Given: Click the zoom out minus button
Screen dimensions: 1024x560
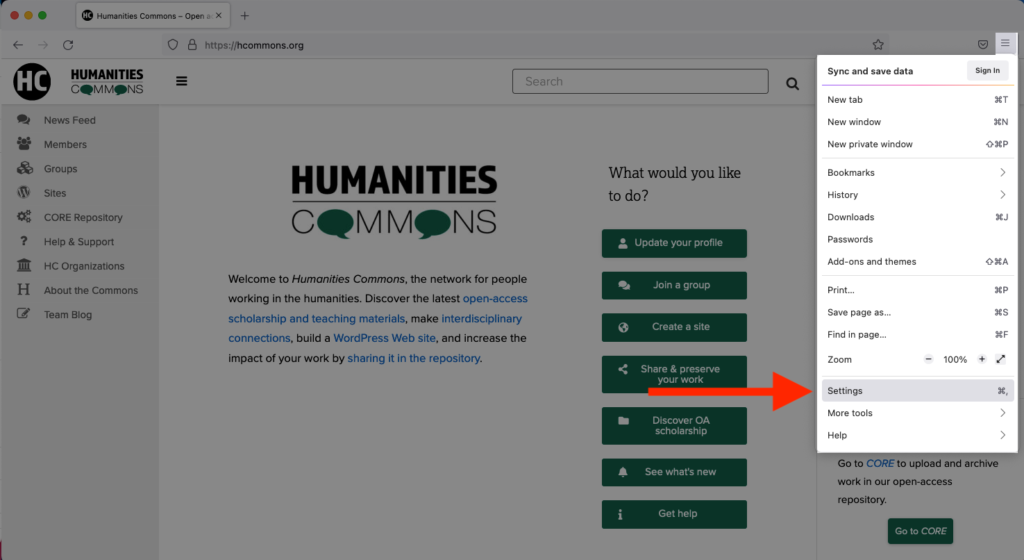Looking at the screenshot, I should (x=928, y=359).
